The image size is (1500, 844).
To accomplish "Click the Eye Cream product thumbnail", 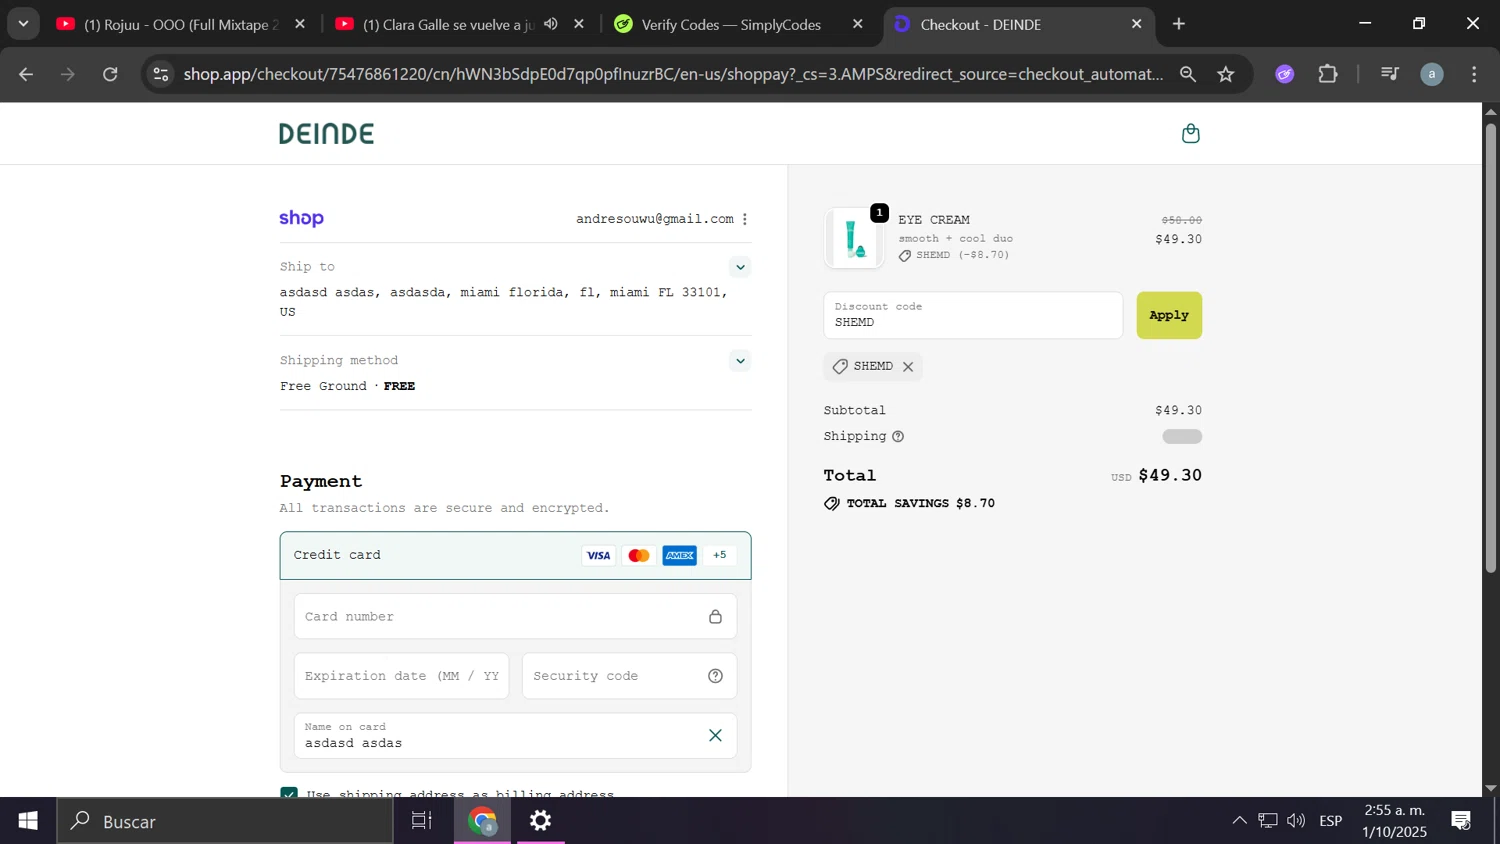I will pyautogui.click(x=854, y=239).
